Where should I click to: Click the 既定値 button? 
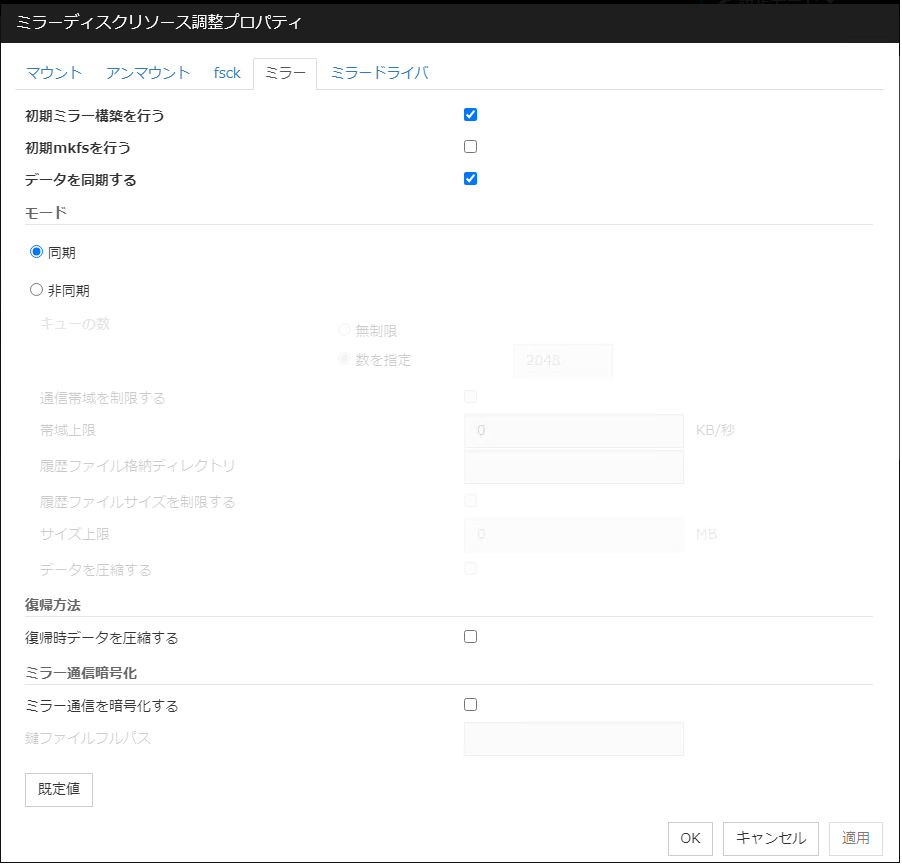click(59, 789)
